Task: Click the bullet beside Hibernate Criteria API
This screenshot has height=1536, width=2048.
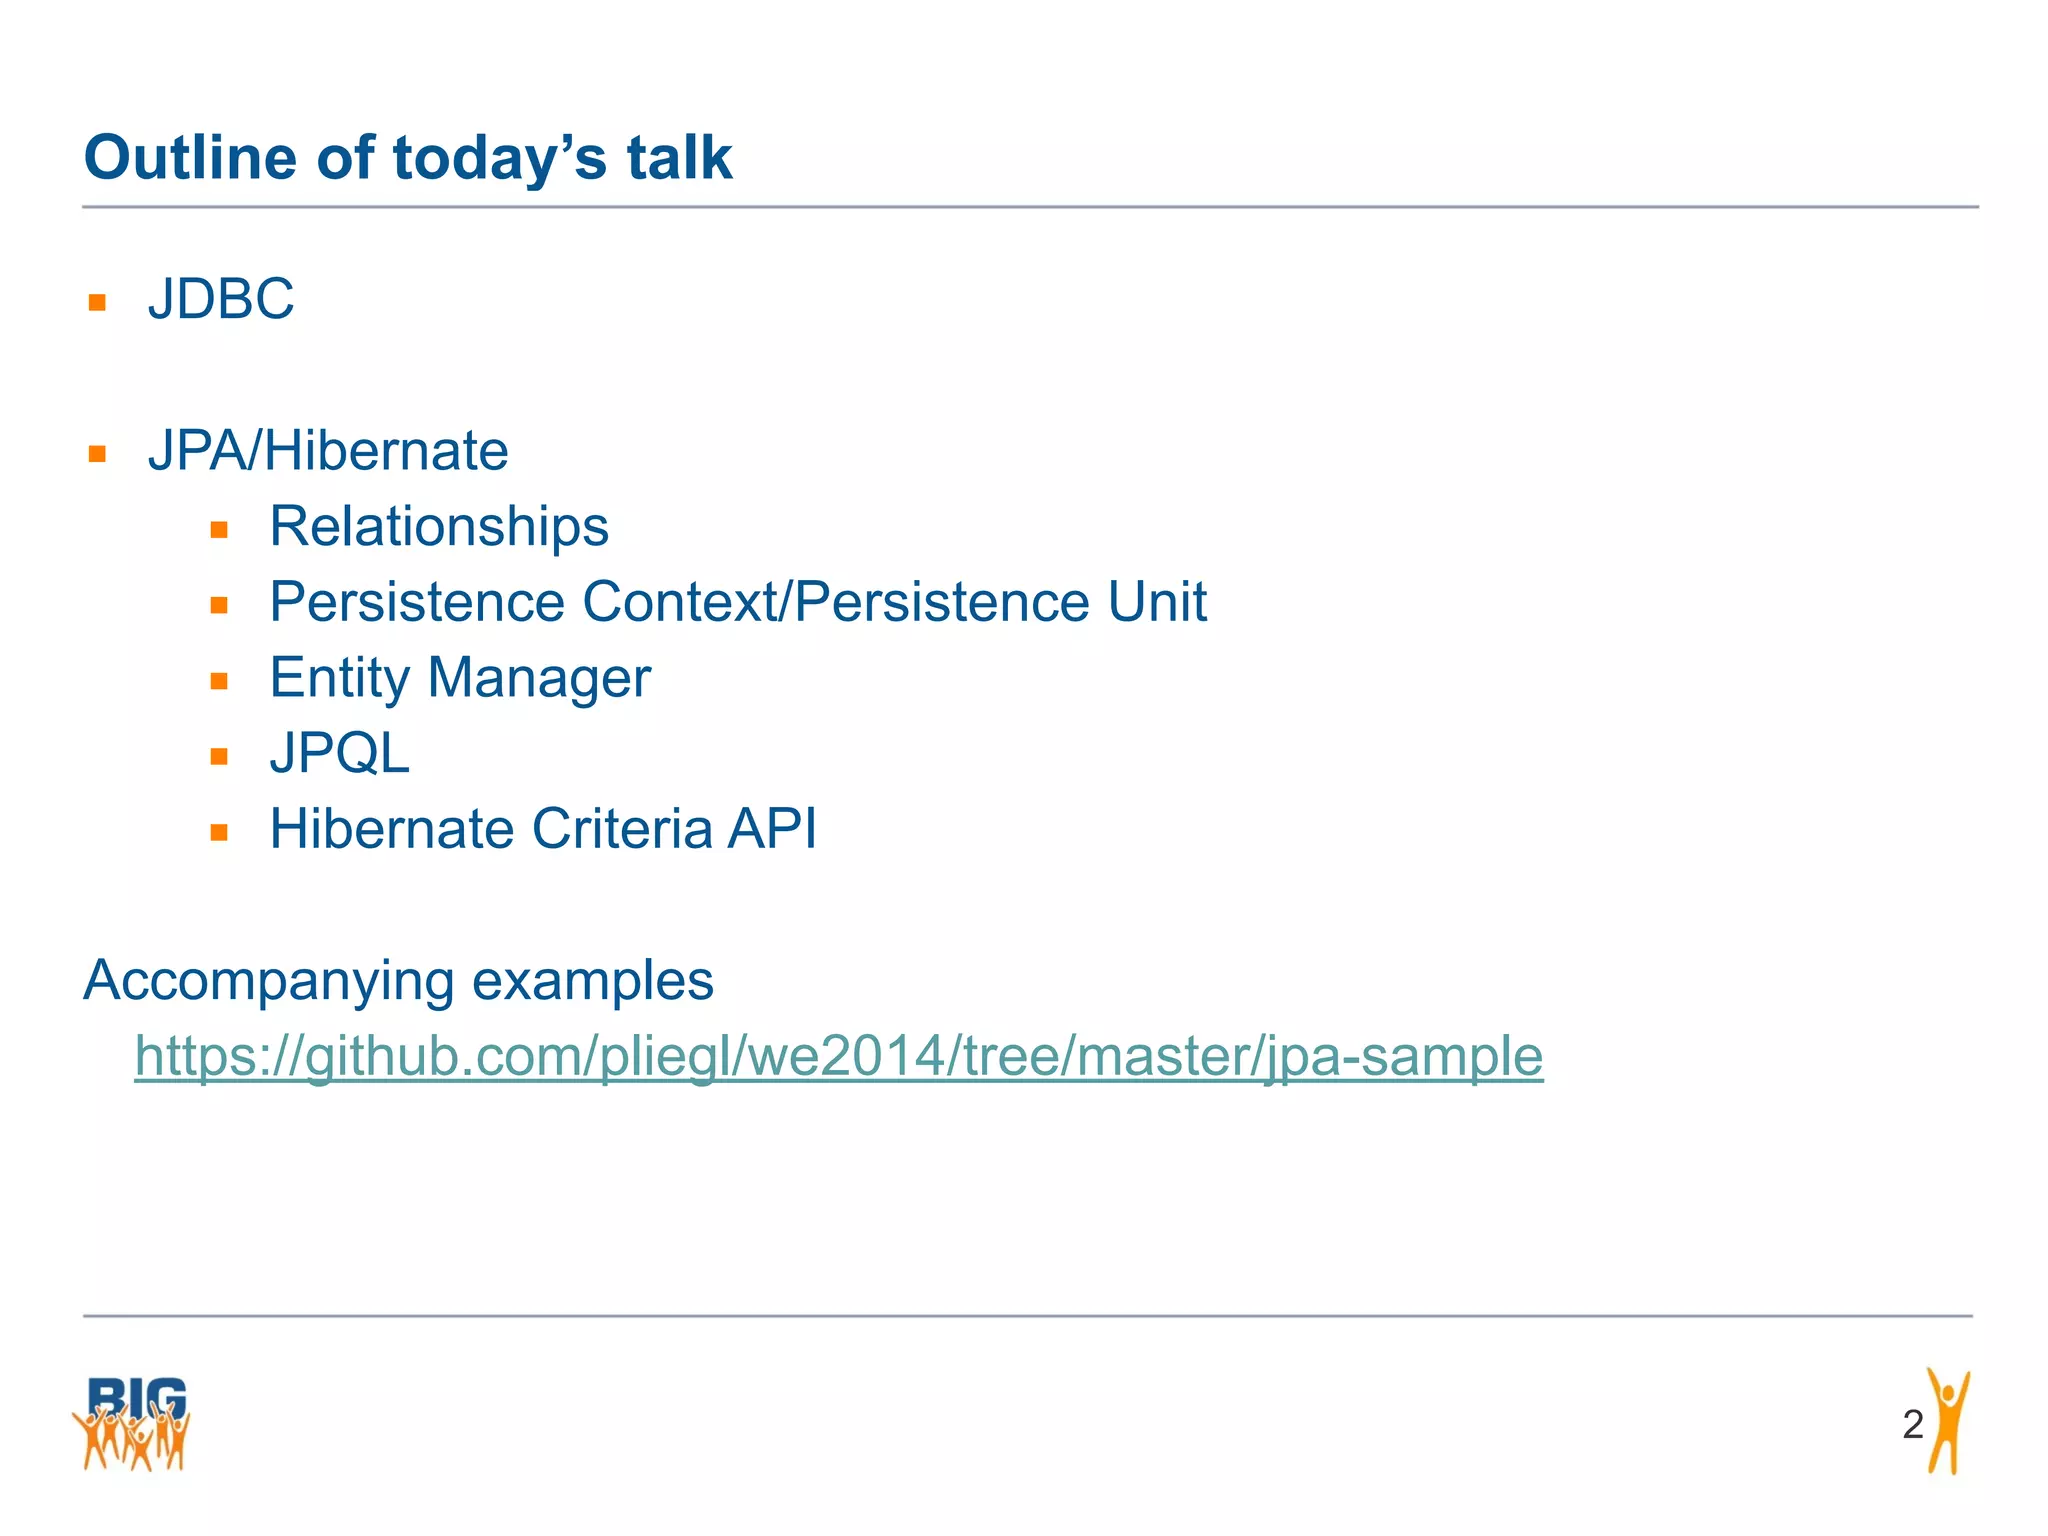Action: coord(220,832)
